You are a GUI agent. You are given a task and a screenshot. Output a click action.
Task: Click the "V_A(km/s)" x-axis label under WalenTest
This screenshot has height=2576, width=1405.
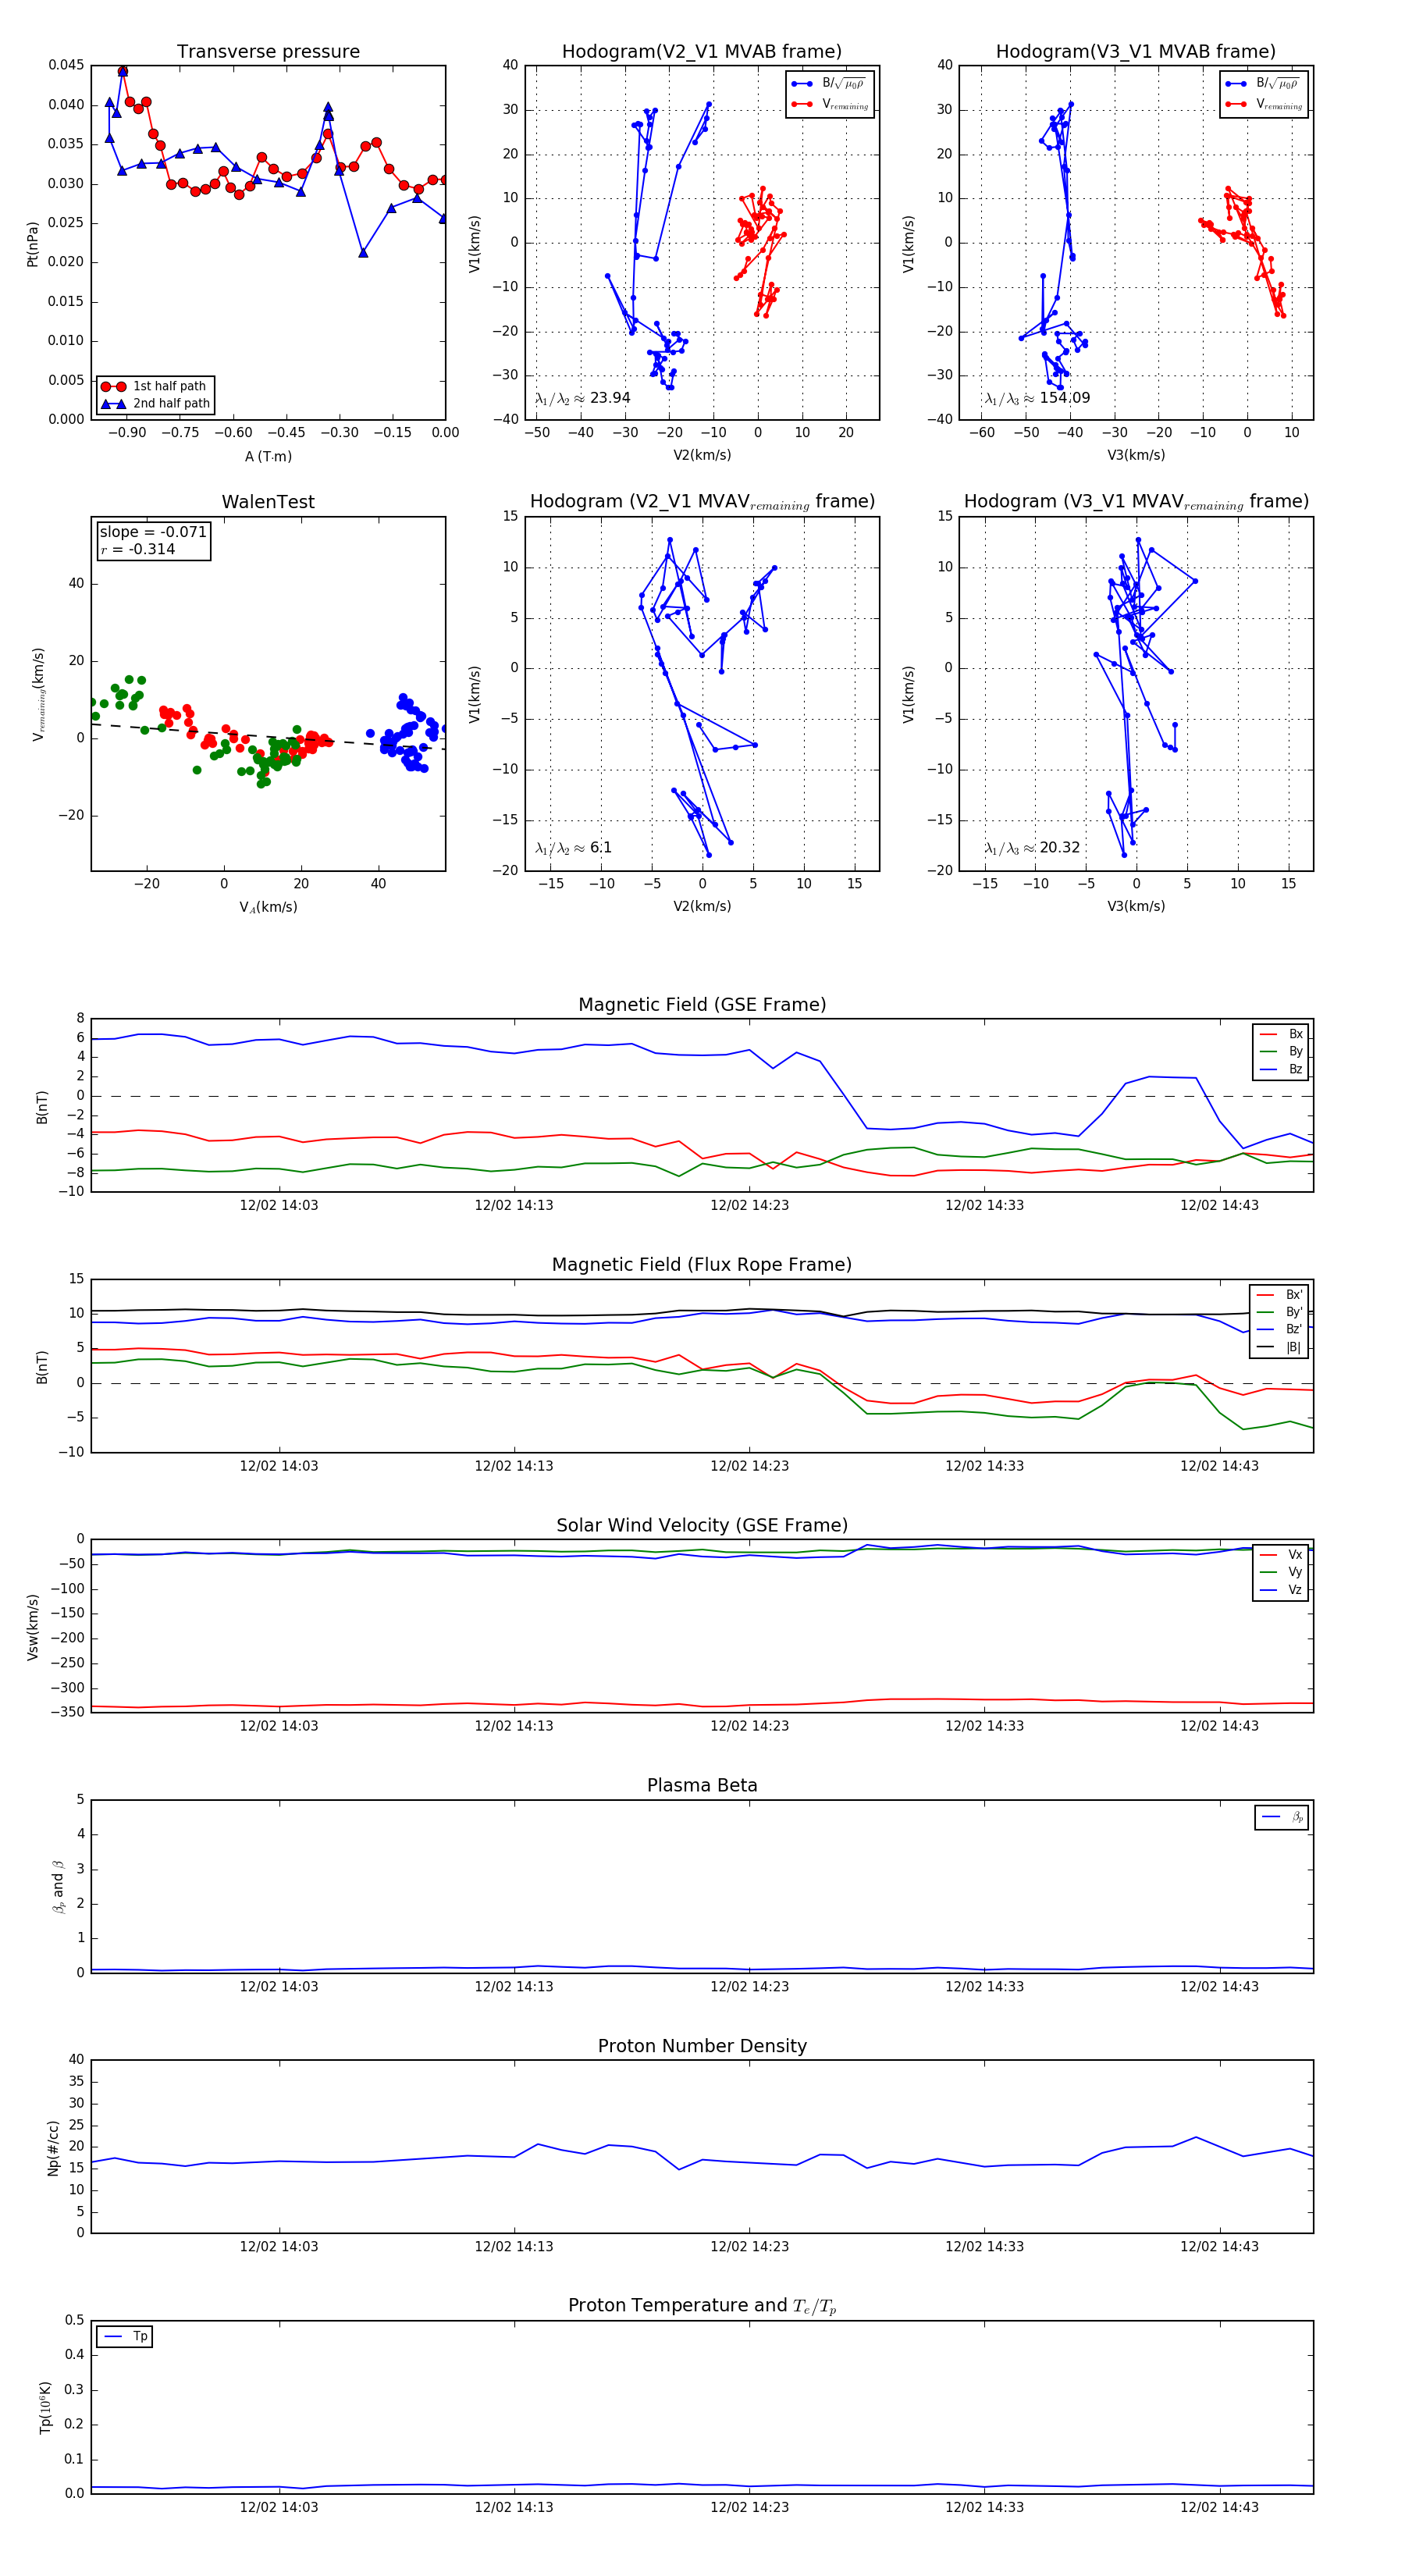coord(268,908)
